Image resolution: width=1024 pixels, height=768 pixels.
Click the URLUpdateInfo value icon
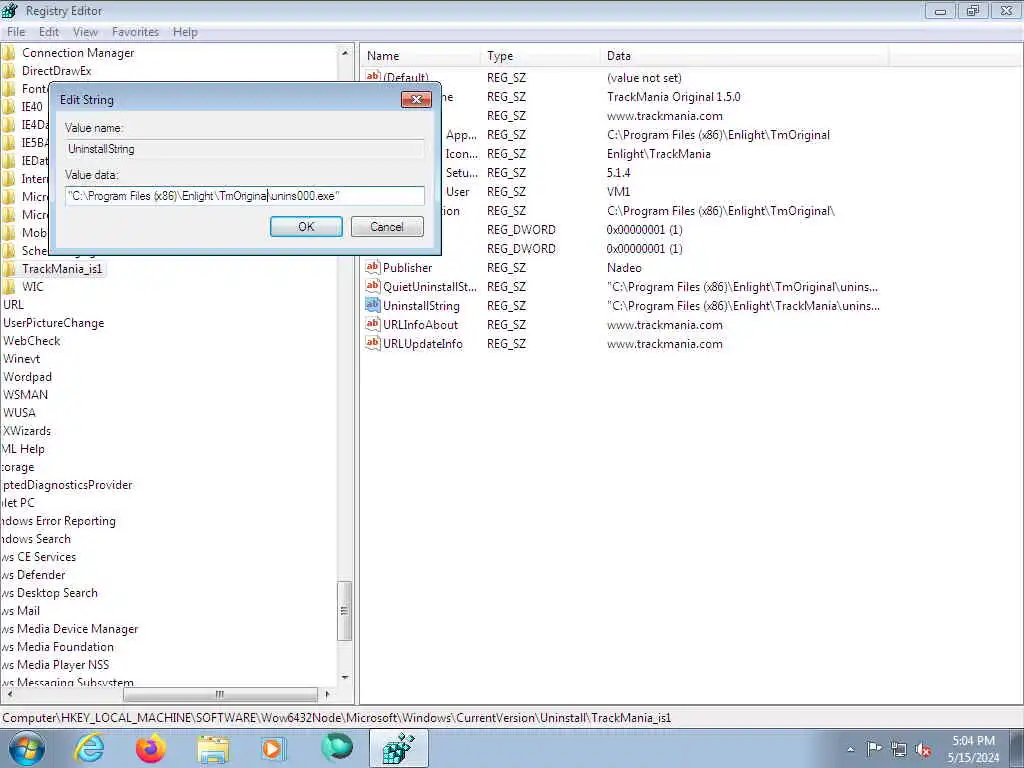tap(373, 343)
